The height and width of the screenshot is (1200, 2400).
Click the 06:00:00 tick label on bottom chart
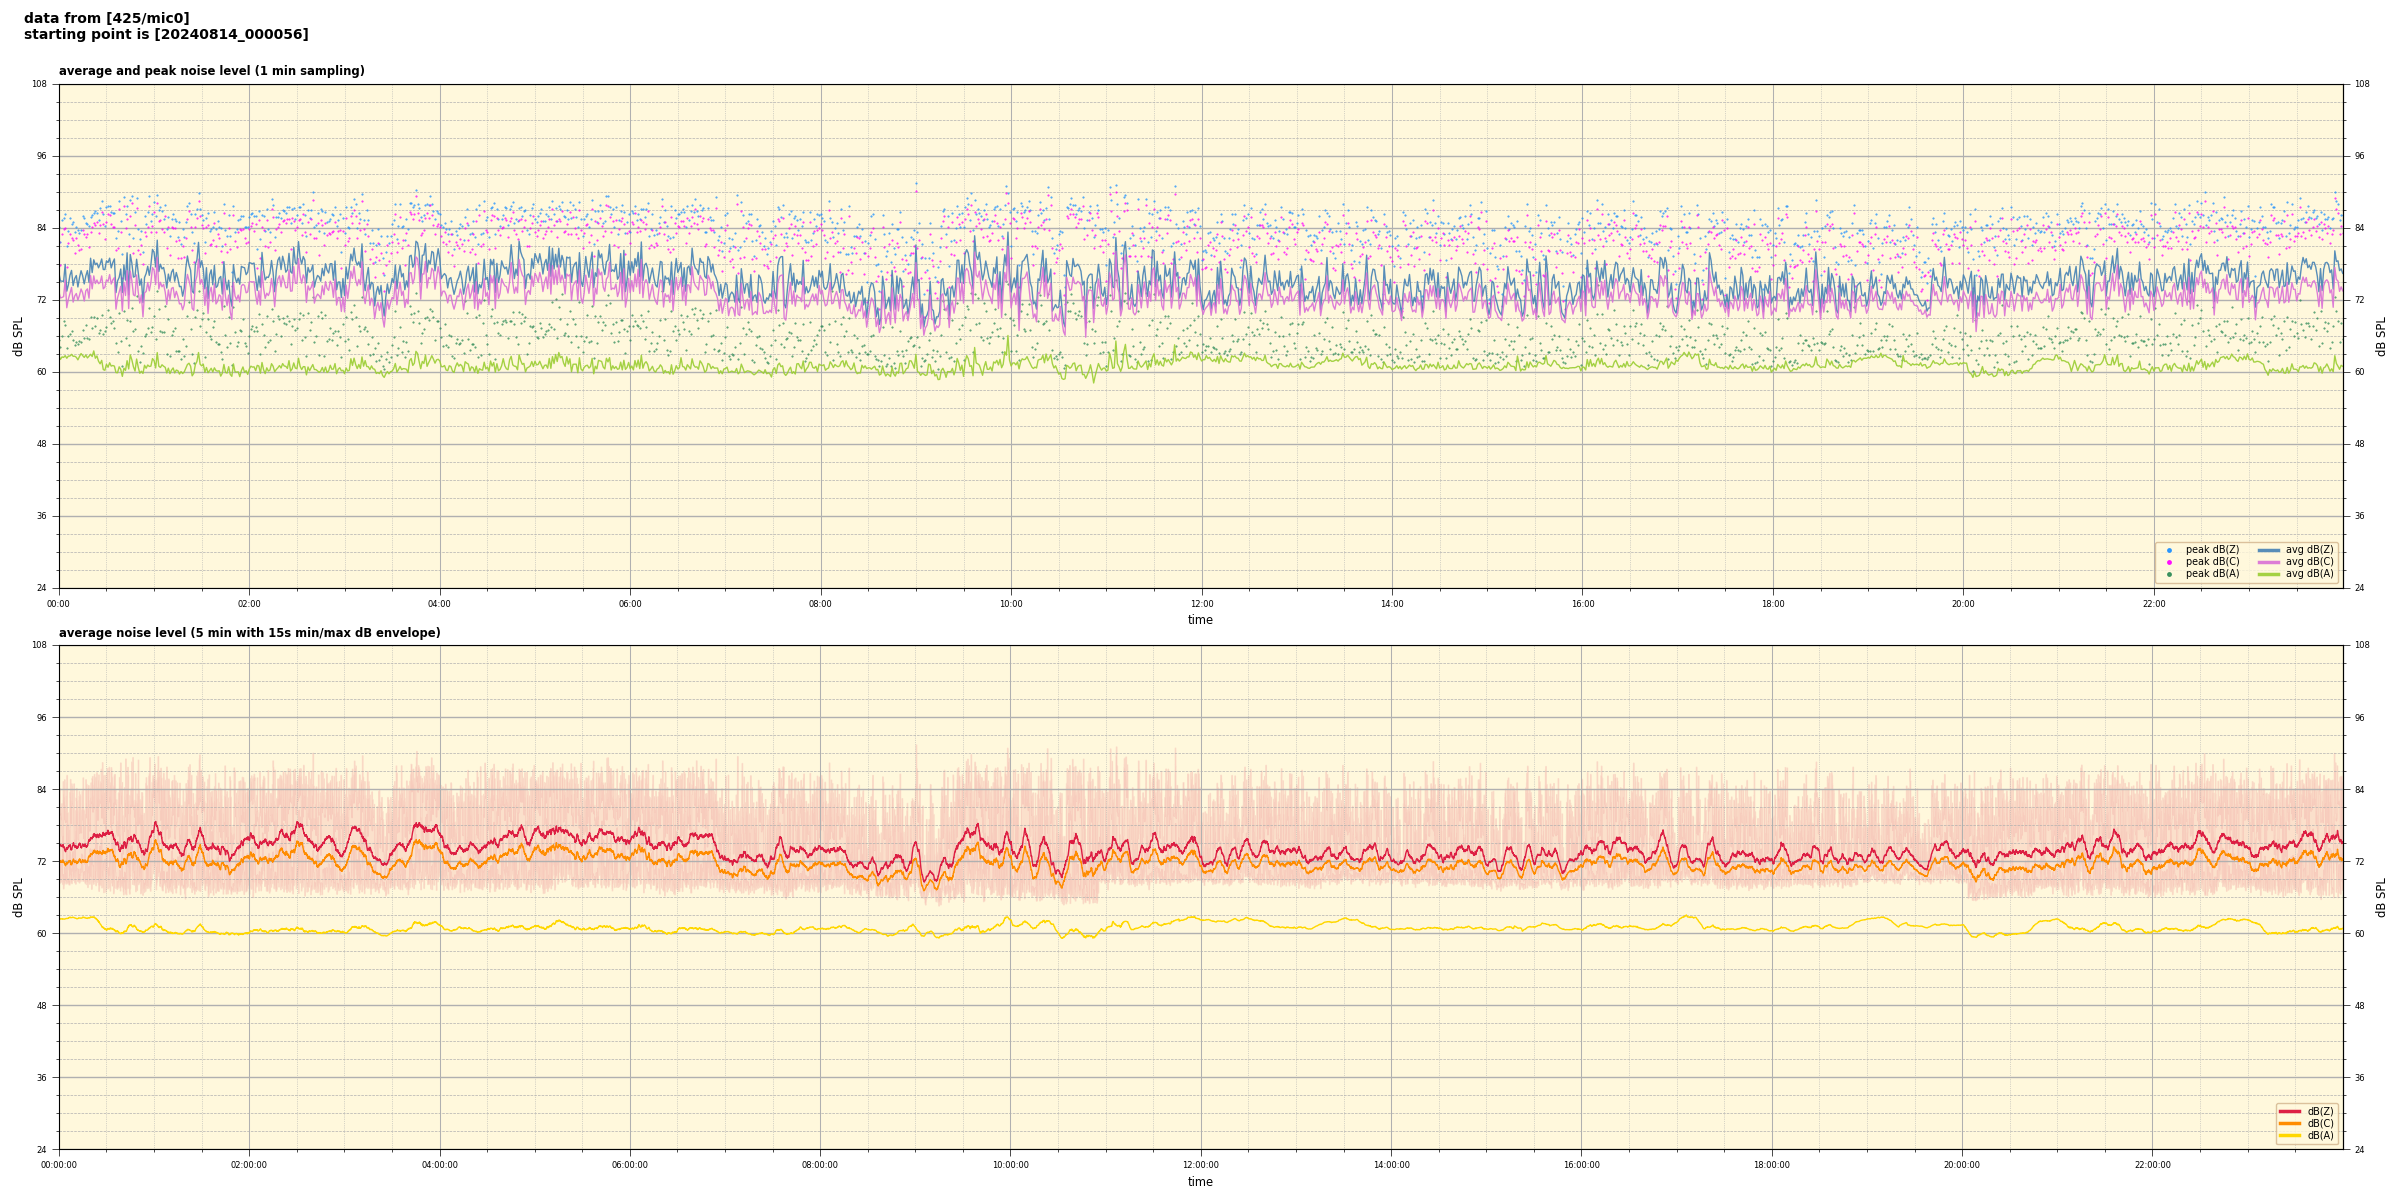point(630,1165)
